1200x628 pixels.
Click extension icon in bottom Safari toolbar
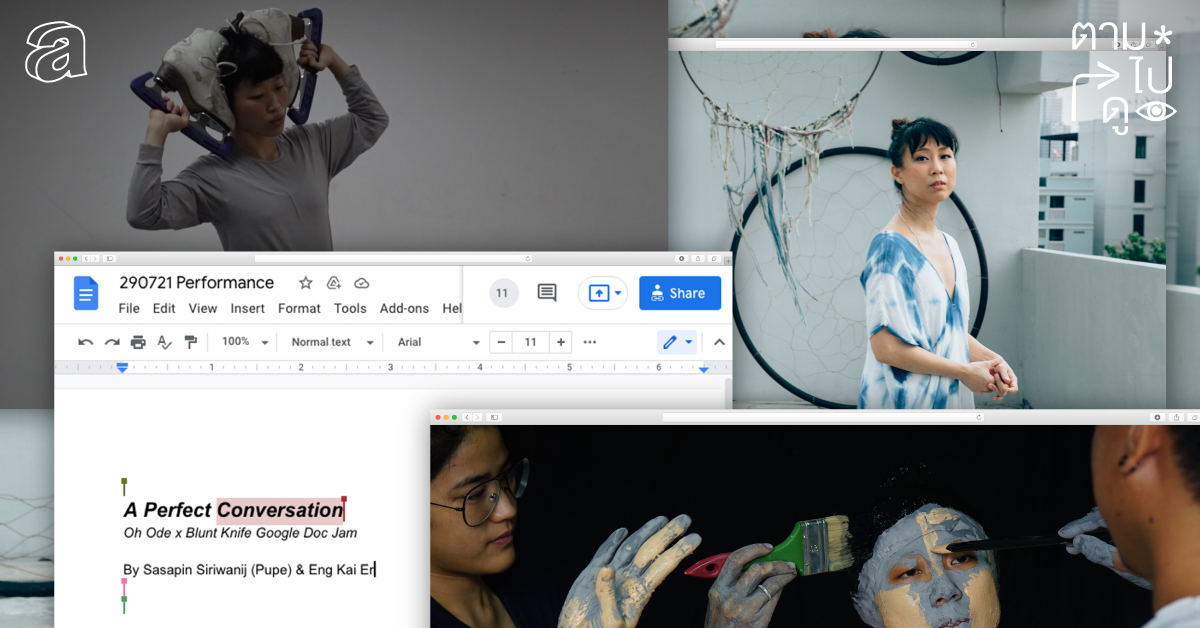click(1157, 417)
